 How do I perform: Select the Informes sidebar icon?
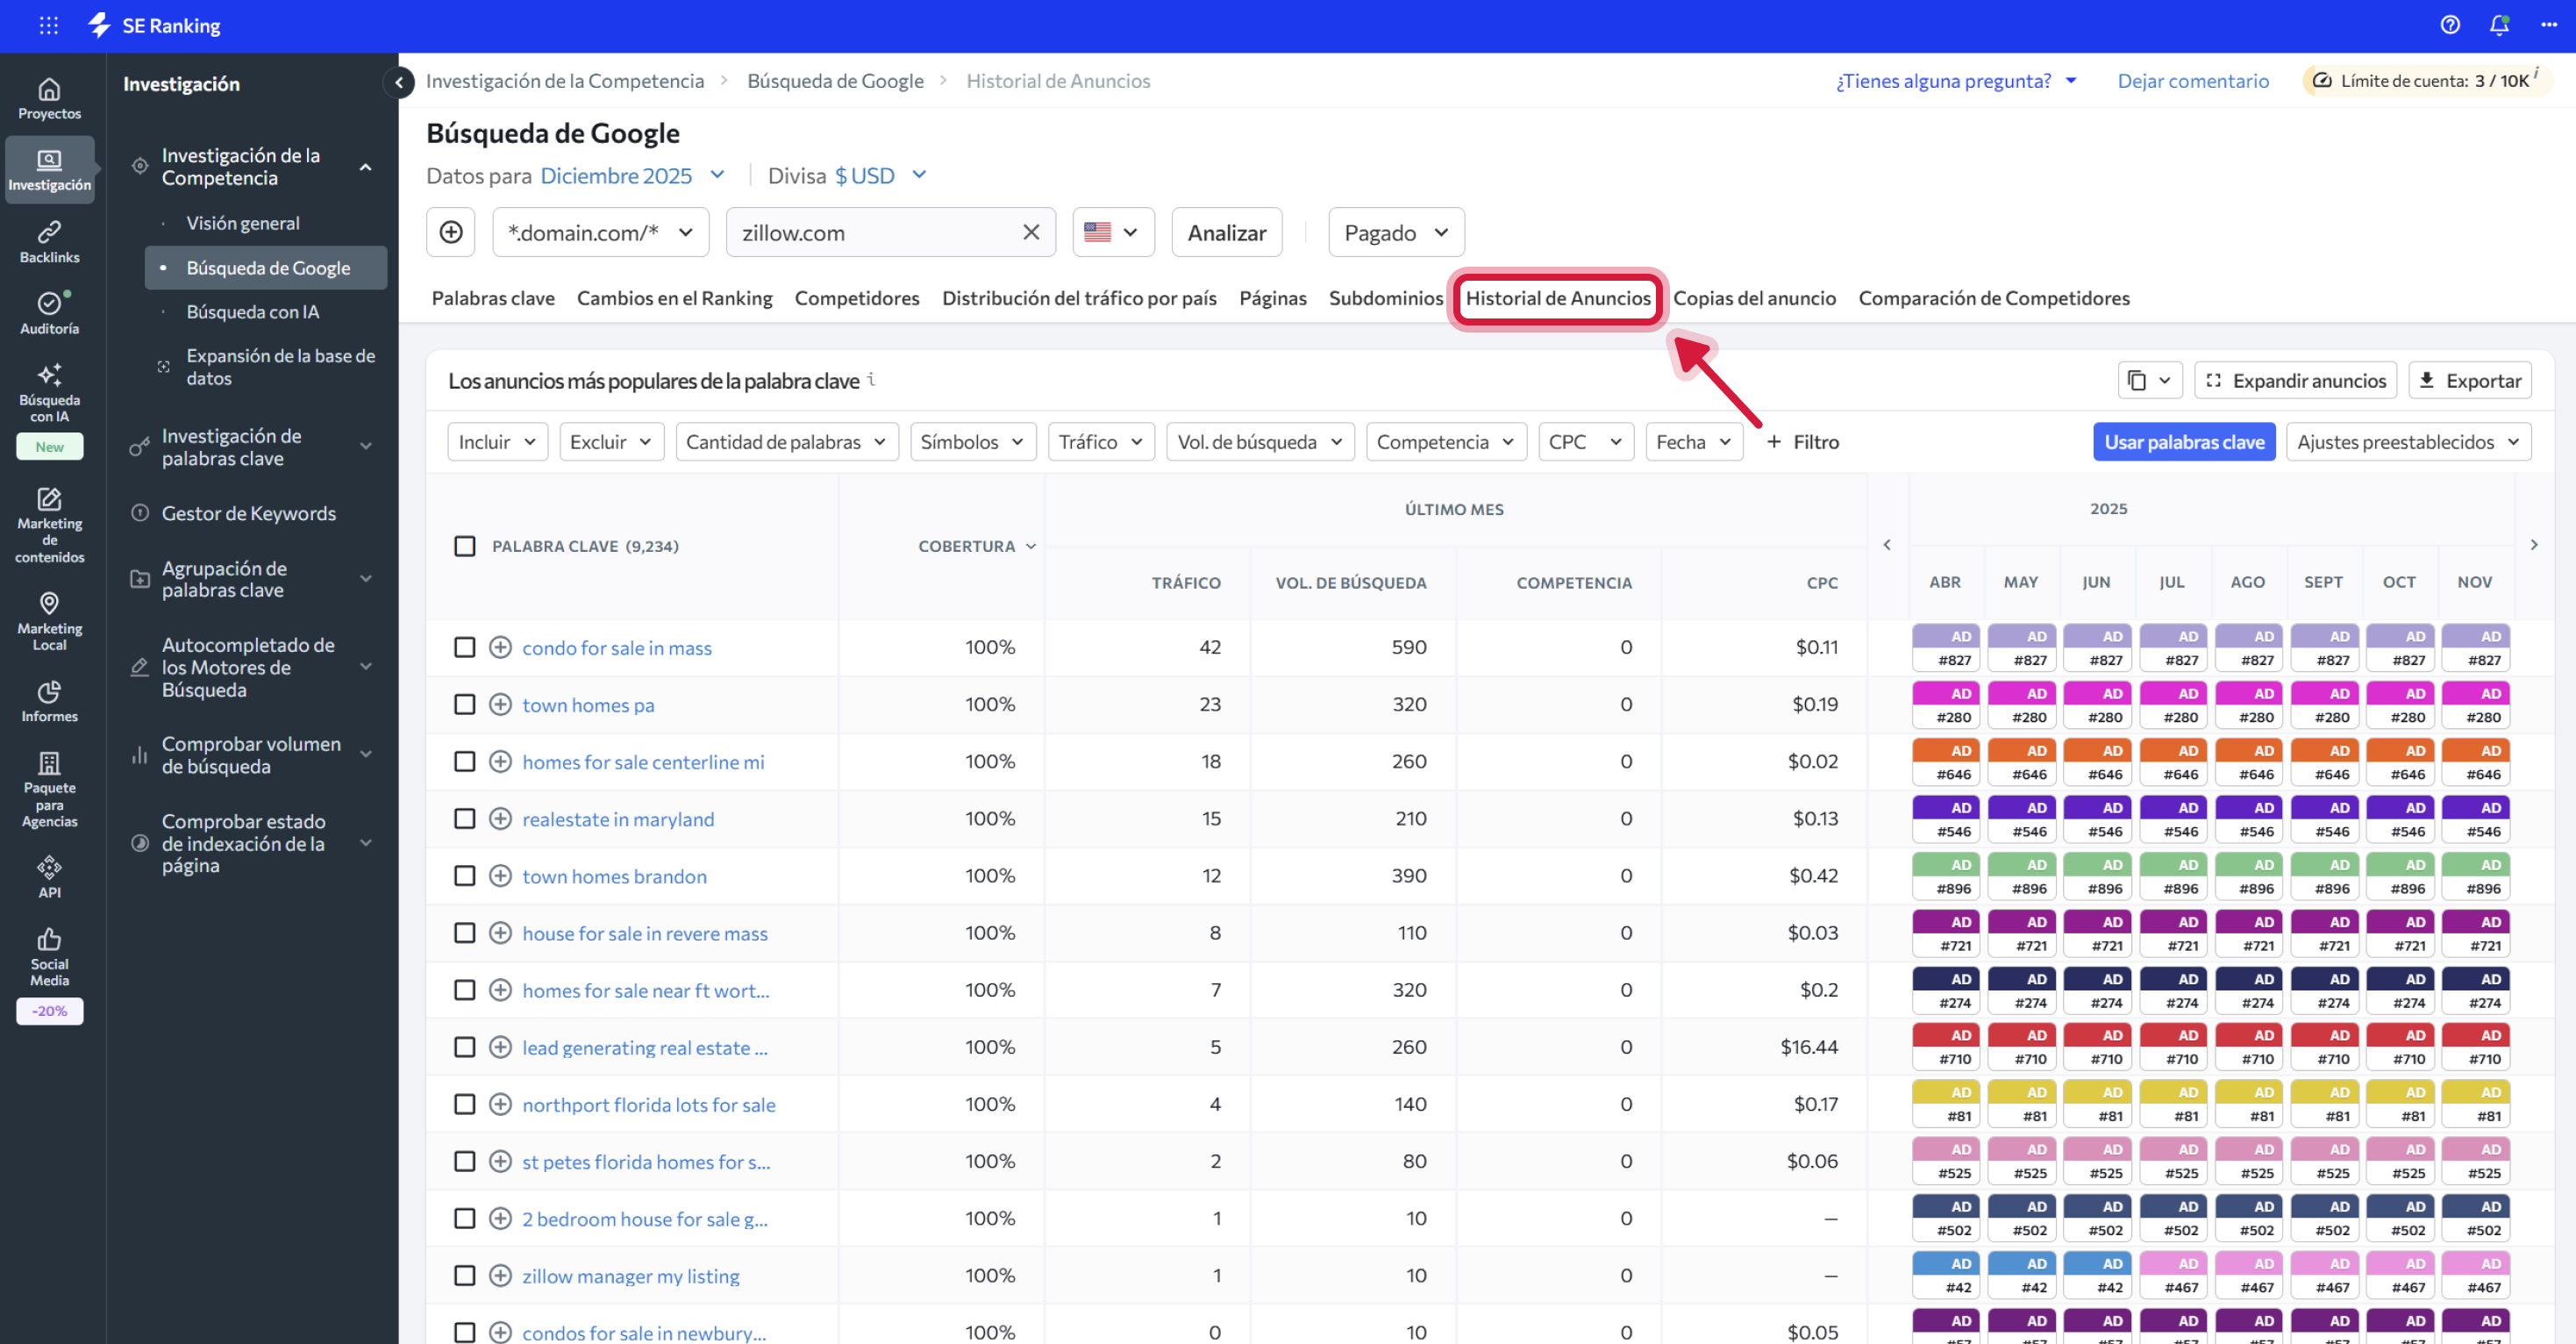click(x=49, y=700)
